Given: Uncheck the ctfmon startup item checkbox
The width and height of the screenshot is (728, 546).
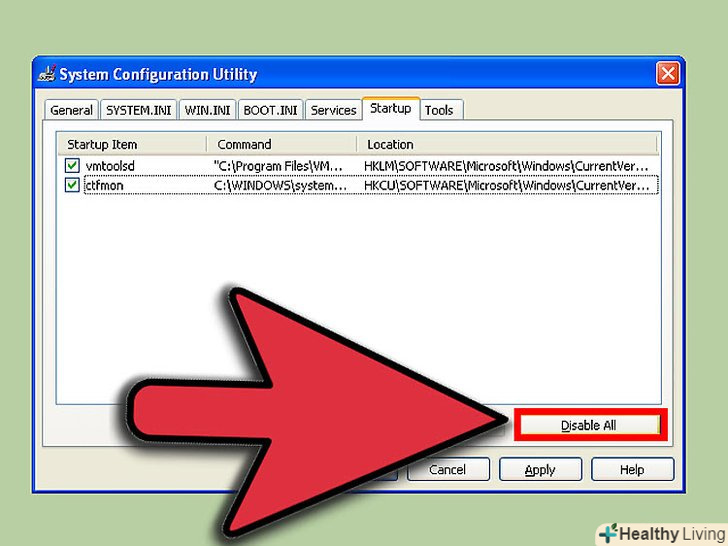Looking at the screenshot, I should click(x=72, y=185).
